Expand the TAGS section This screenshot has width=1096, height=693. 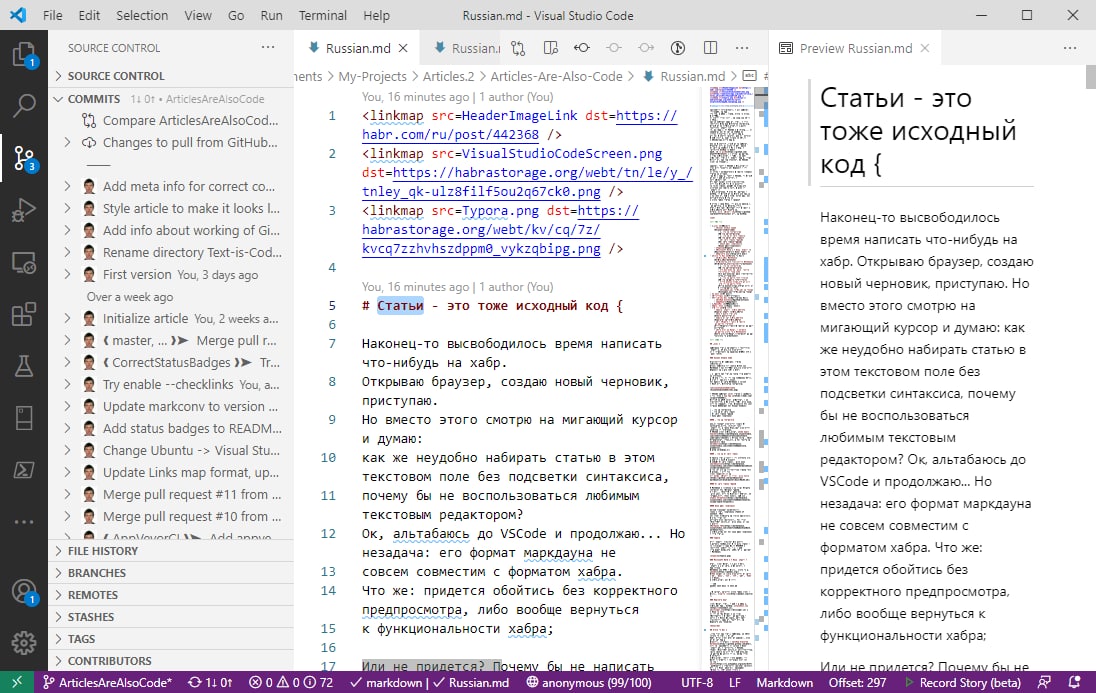(171, 639)
